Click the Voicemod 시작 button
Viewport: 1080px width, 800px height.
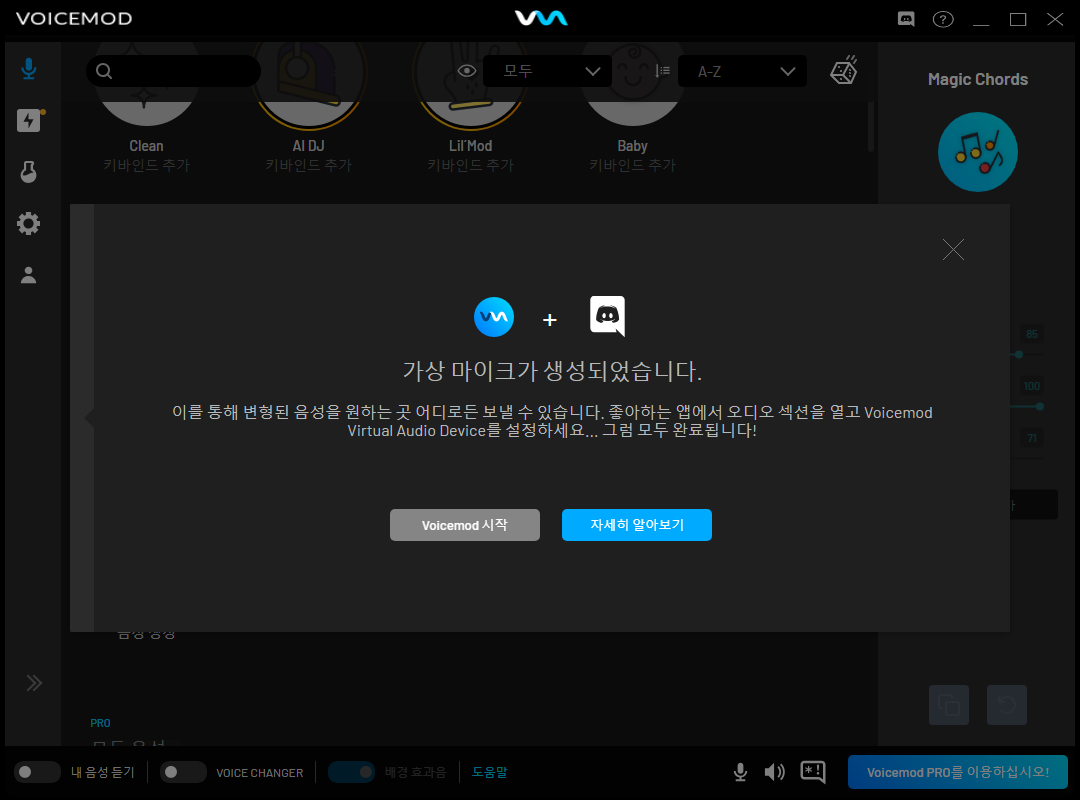point(465,525)
